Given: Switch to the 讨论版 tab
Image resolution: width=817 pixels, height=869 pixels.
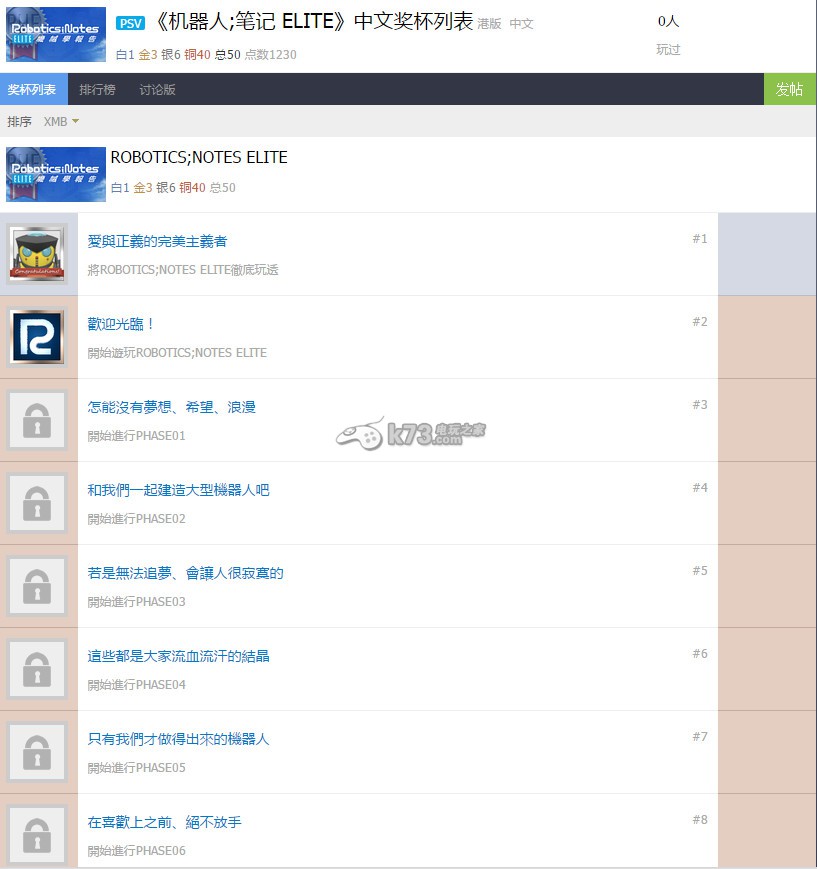Looking at the screenshot, I should [157, 89].
